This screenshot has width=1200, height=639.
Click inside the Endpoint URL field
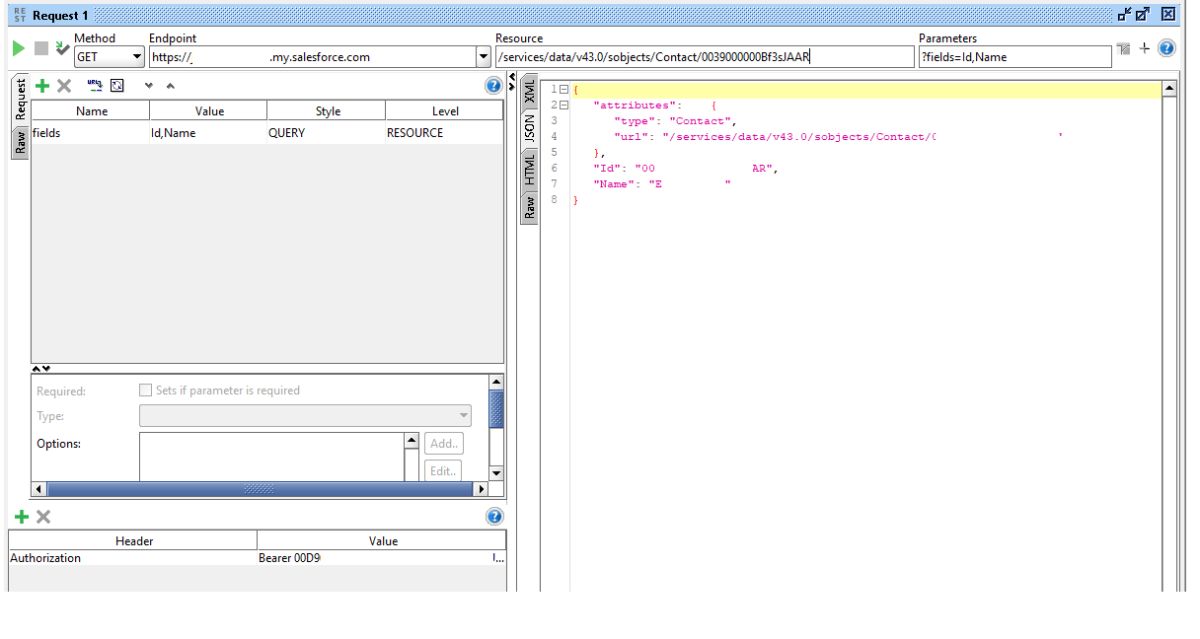coord(312,57)
